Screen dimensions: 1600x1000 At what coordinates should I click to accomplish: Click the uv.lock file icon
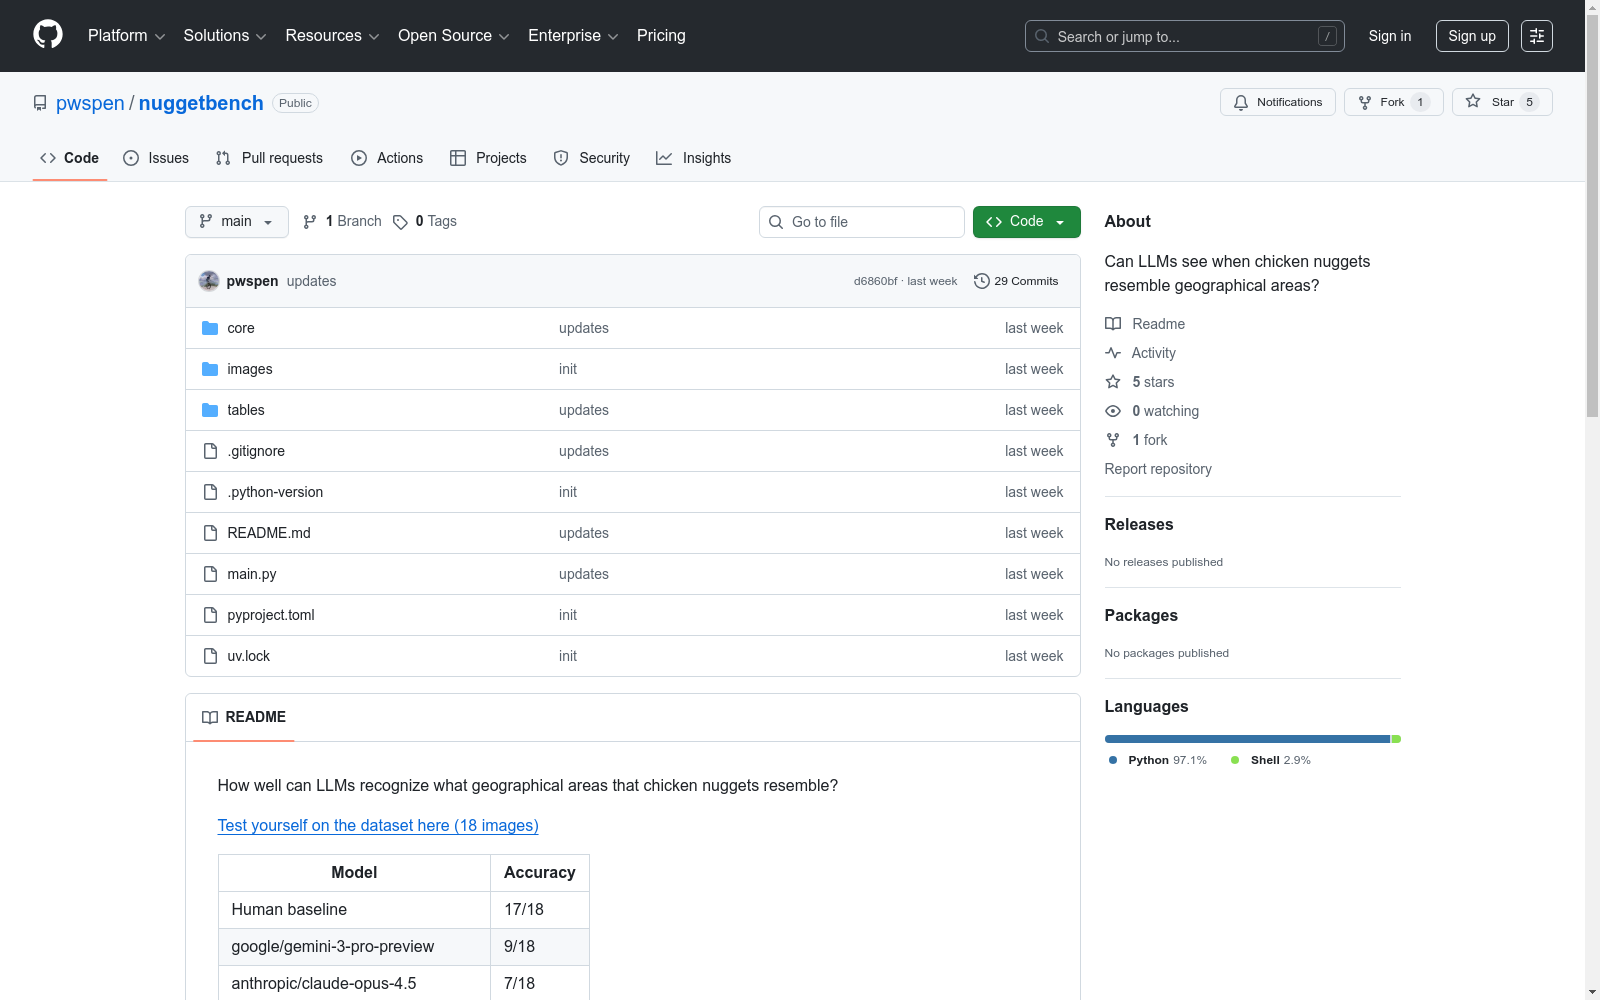tap(210, 656)
